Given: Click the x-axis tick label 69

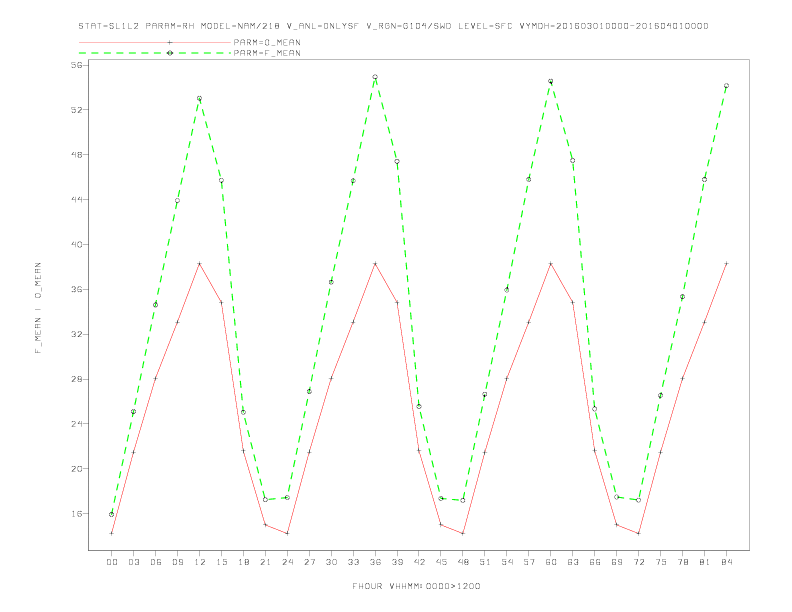Looking at the screenshot, I should coord(617,562).
